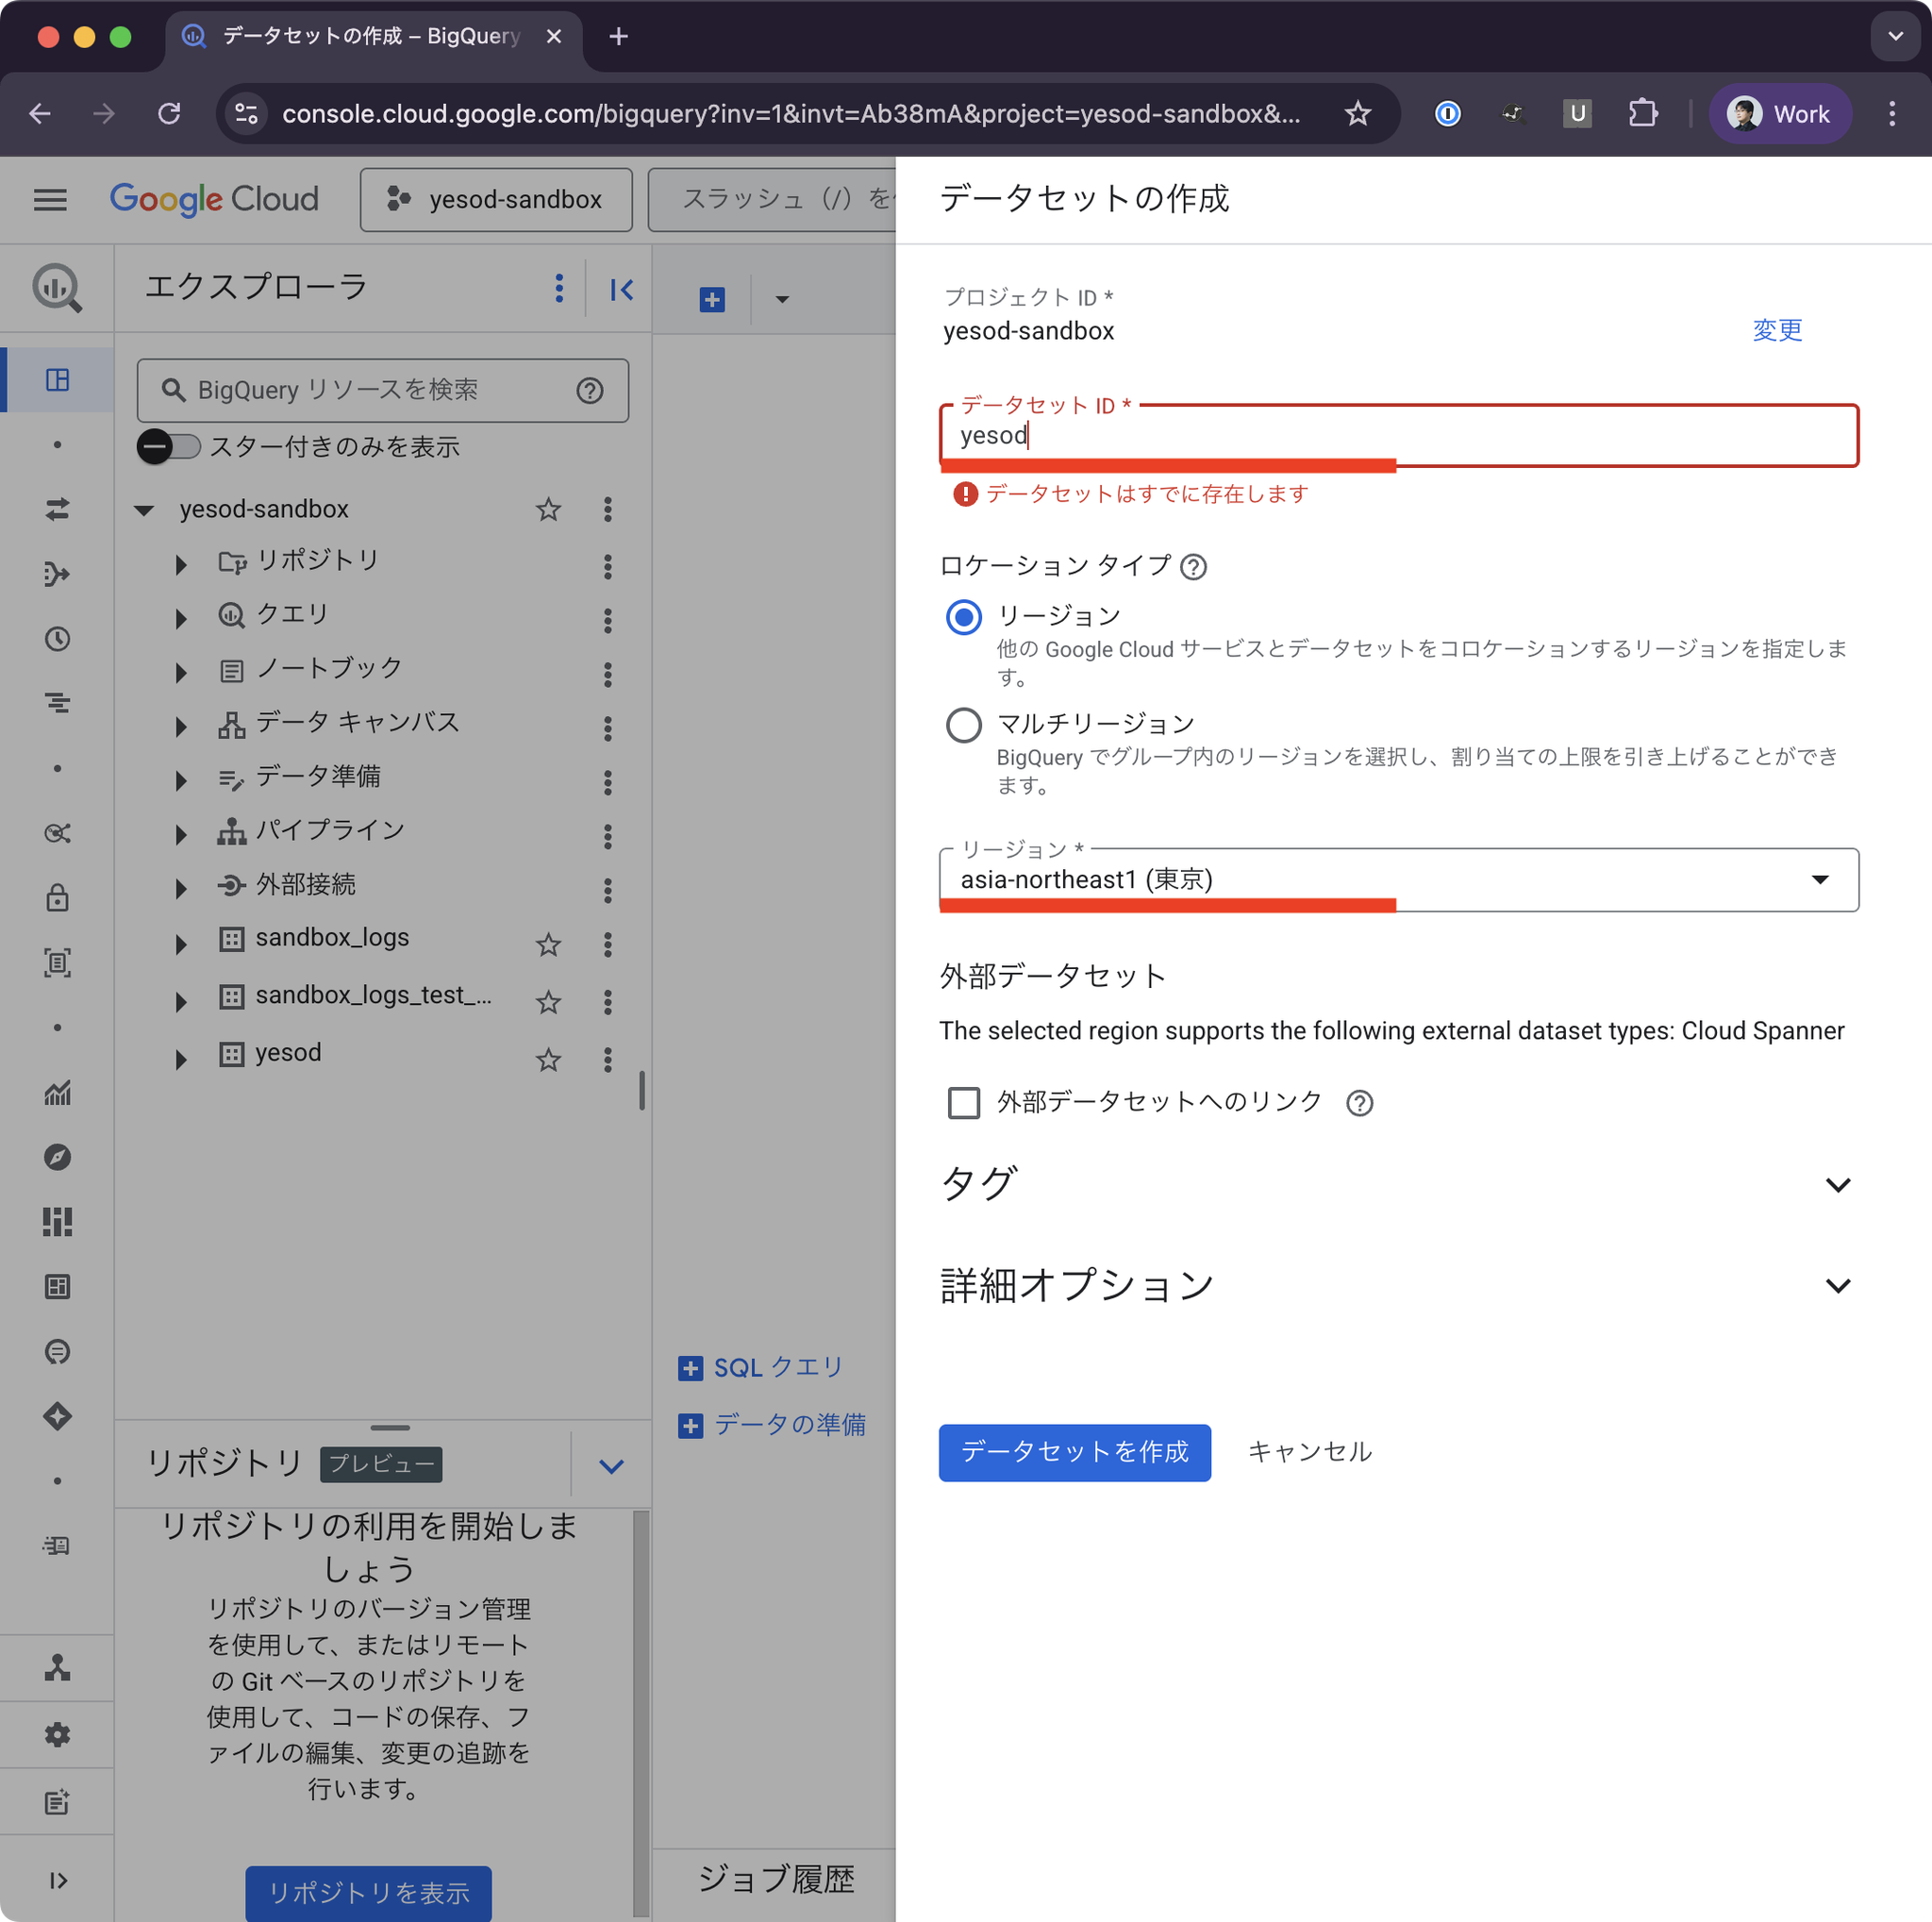Click the resize handle above リポジトリ panel
Viewport: 1932px width, 1922px height.
[390, 1427]
